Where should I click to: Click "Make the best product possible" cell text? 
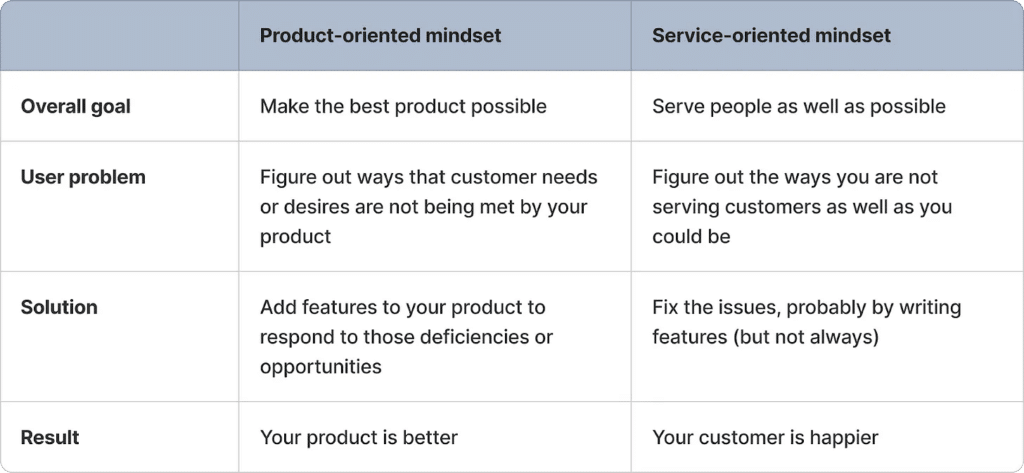[x=403, y=106]
